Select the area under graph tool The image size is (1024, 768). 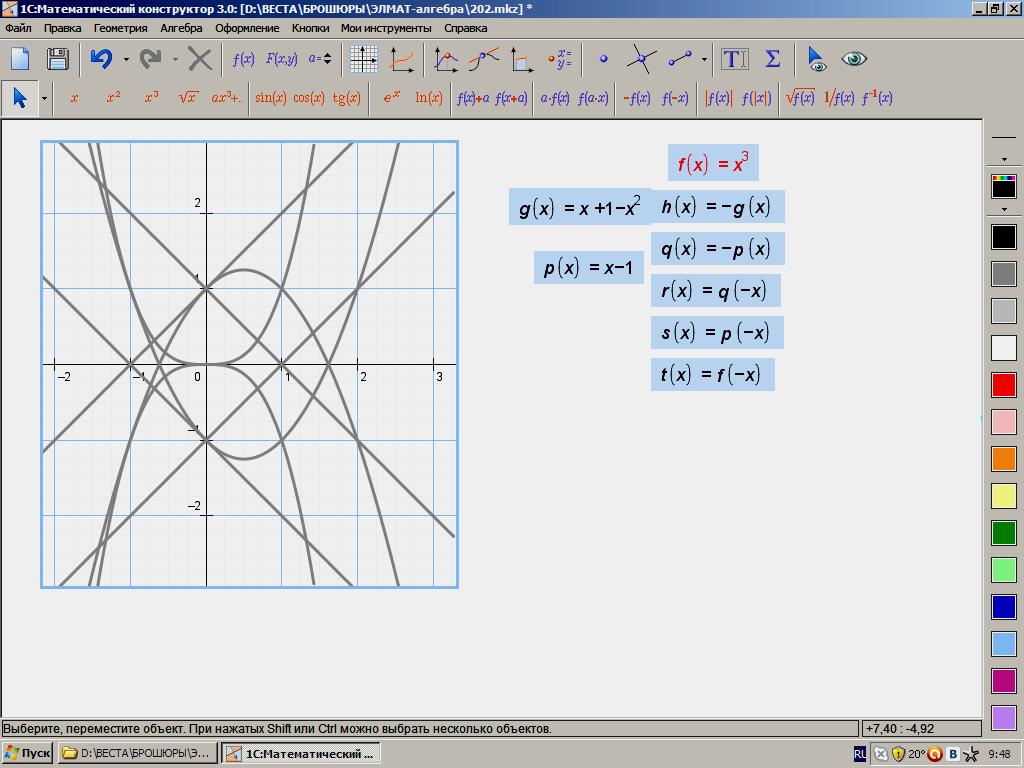coord(521,59)
